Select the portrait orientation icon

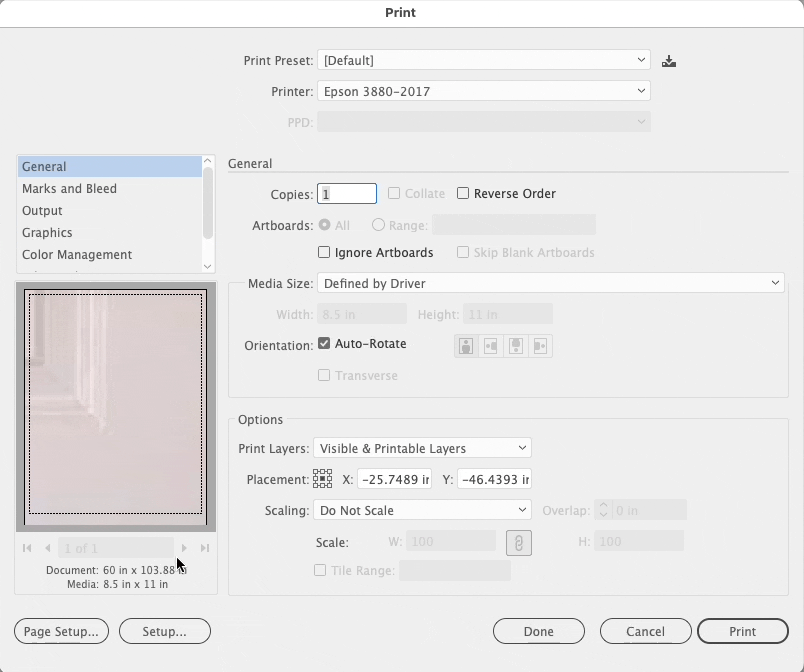(x=465, y=345)
